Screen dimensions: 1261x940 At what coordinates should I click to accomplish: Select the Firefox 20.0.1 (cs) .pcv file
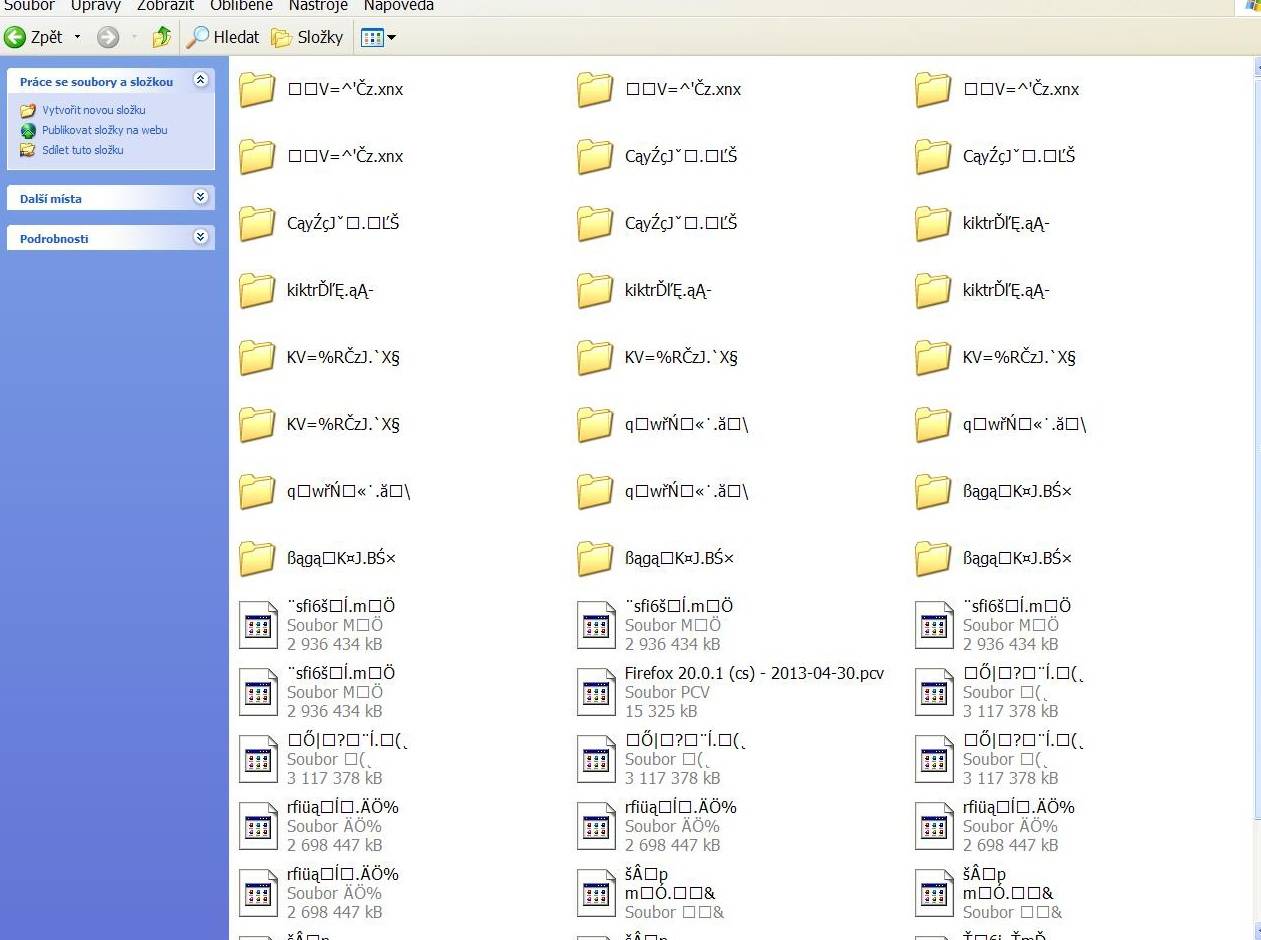pyautogui.click(x=731, y=692)
